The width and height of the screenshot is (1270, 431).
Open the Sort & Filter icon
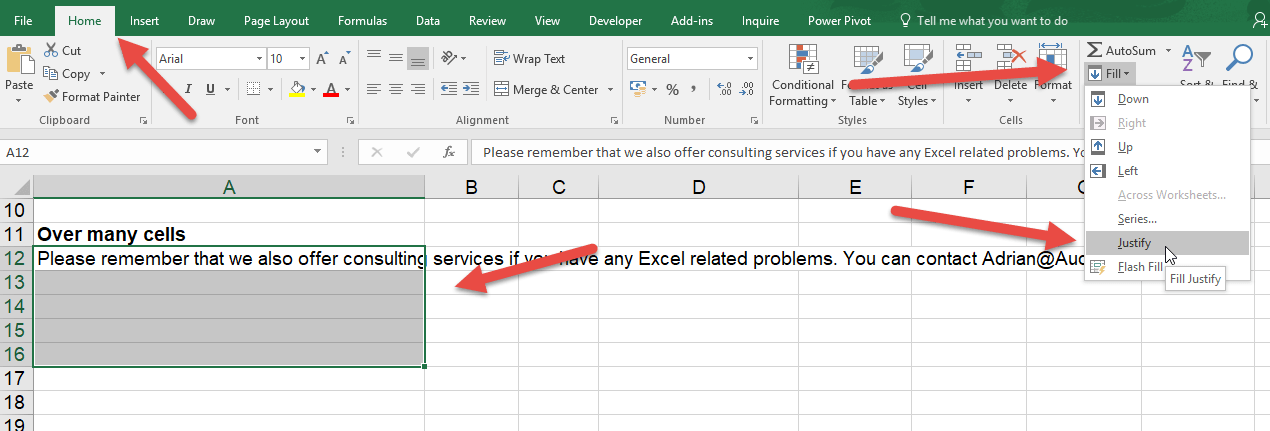tap(1196, 60)
